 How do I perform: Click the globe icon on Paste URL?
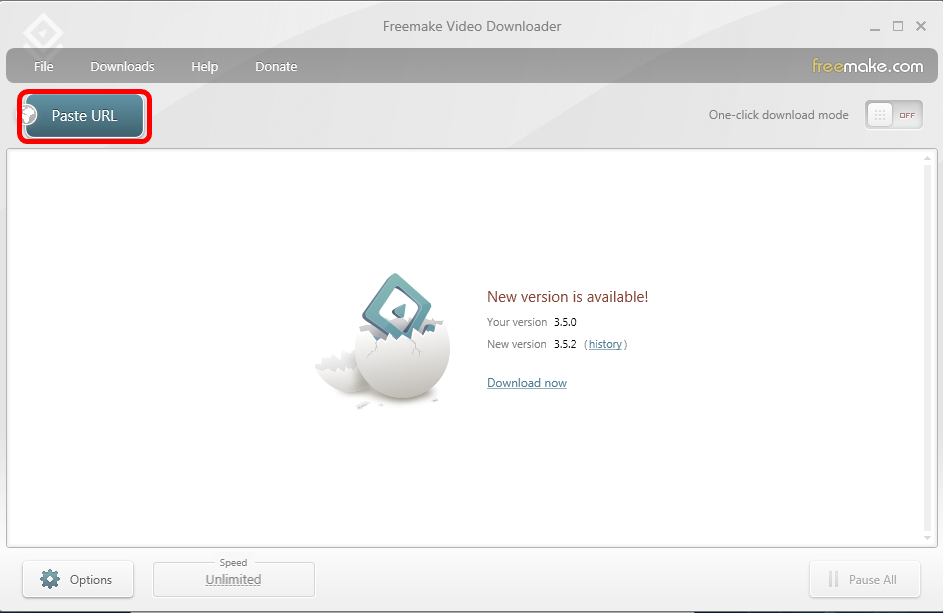click(29, 114)
